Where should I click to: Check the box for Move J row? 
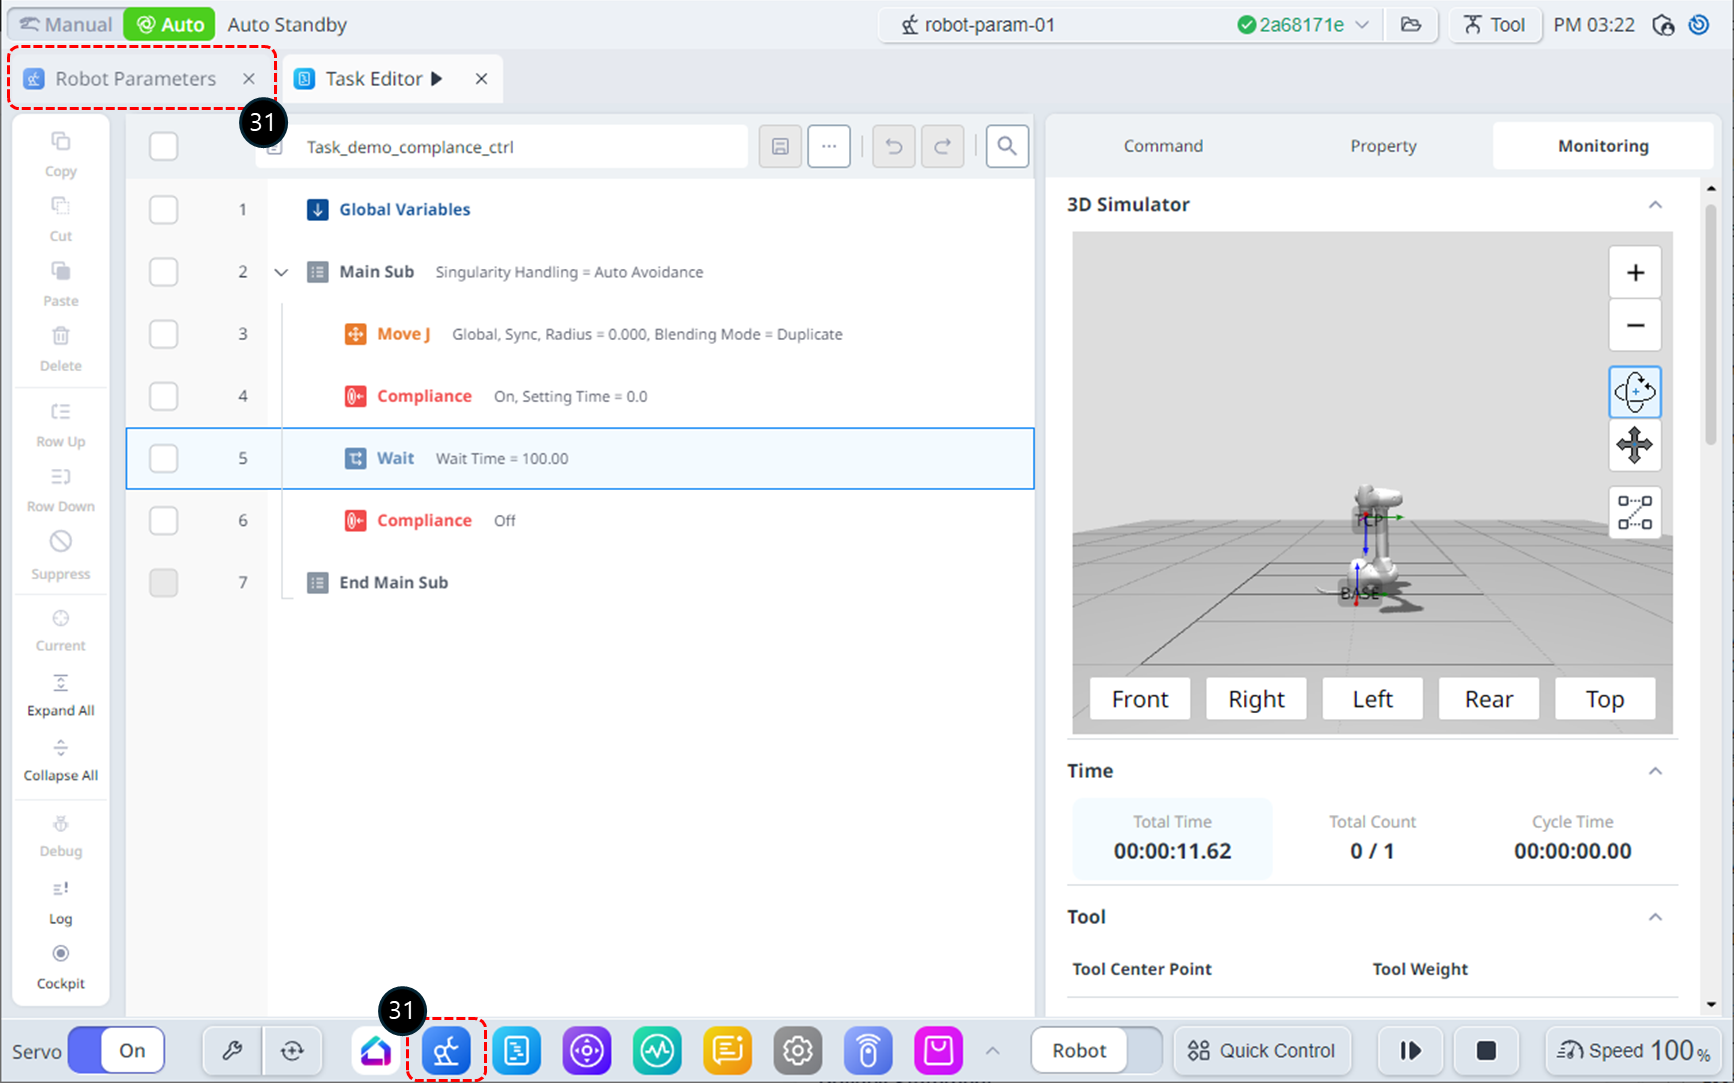[163, 334]
